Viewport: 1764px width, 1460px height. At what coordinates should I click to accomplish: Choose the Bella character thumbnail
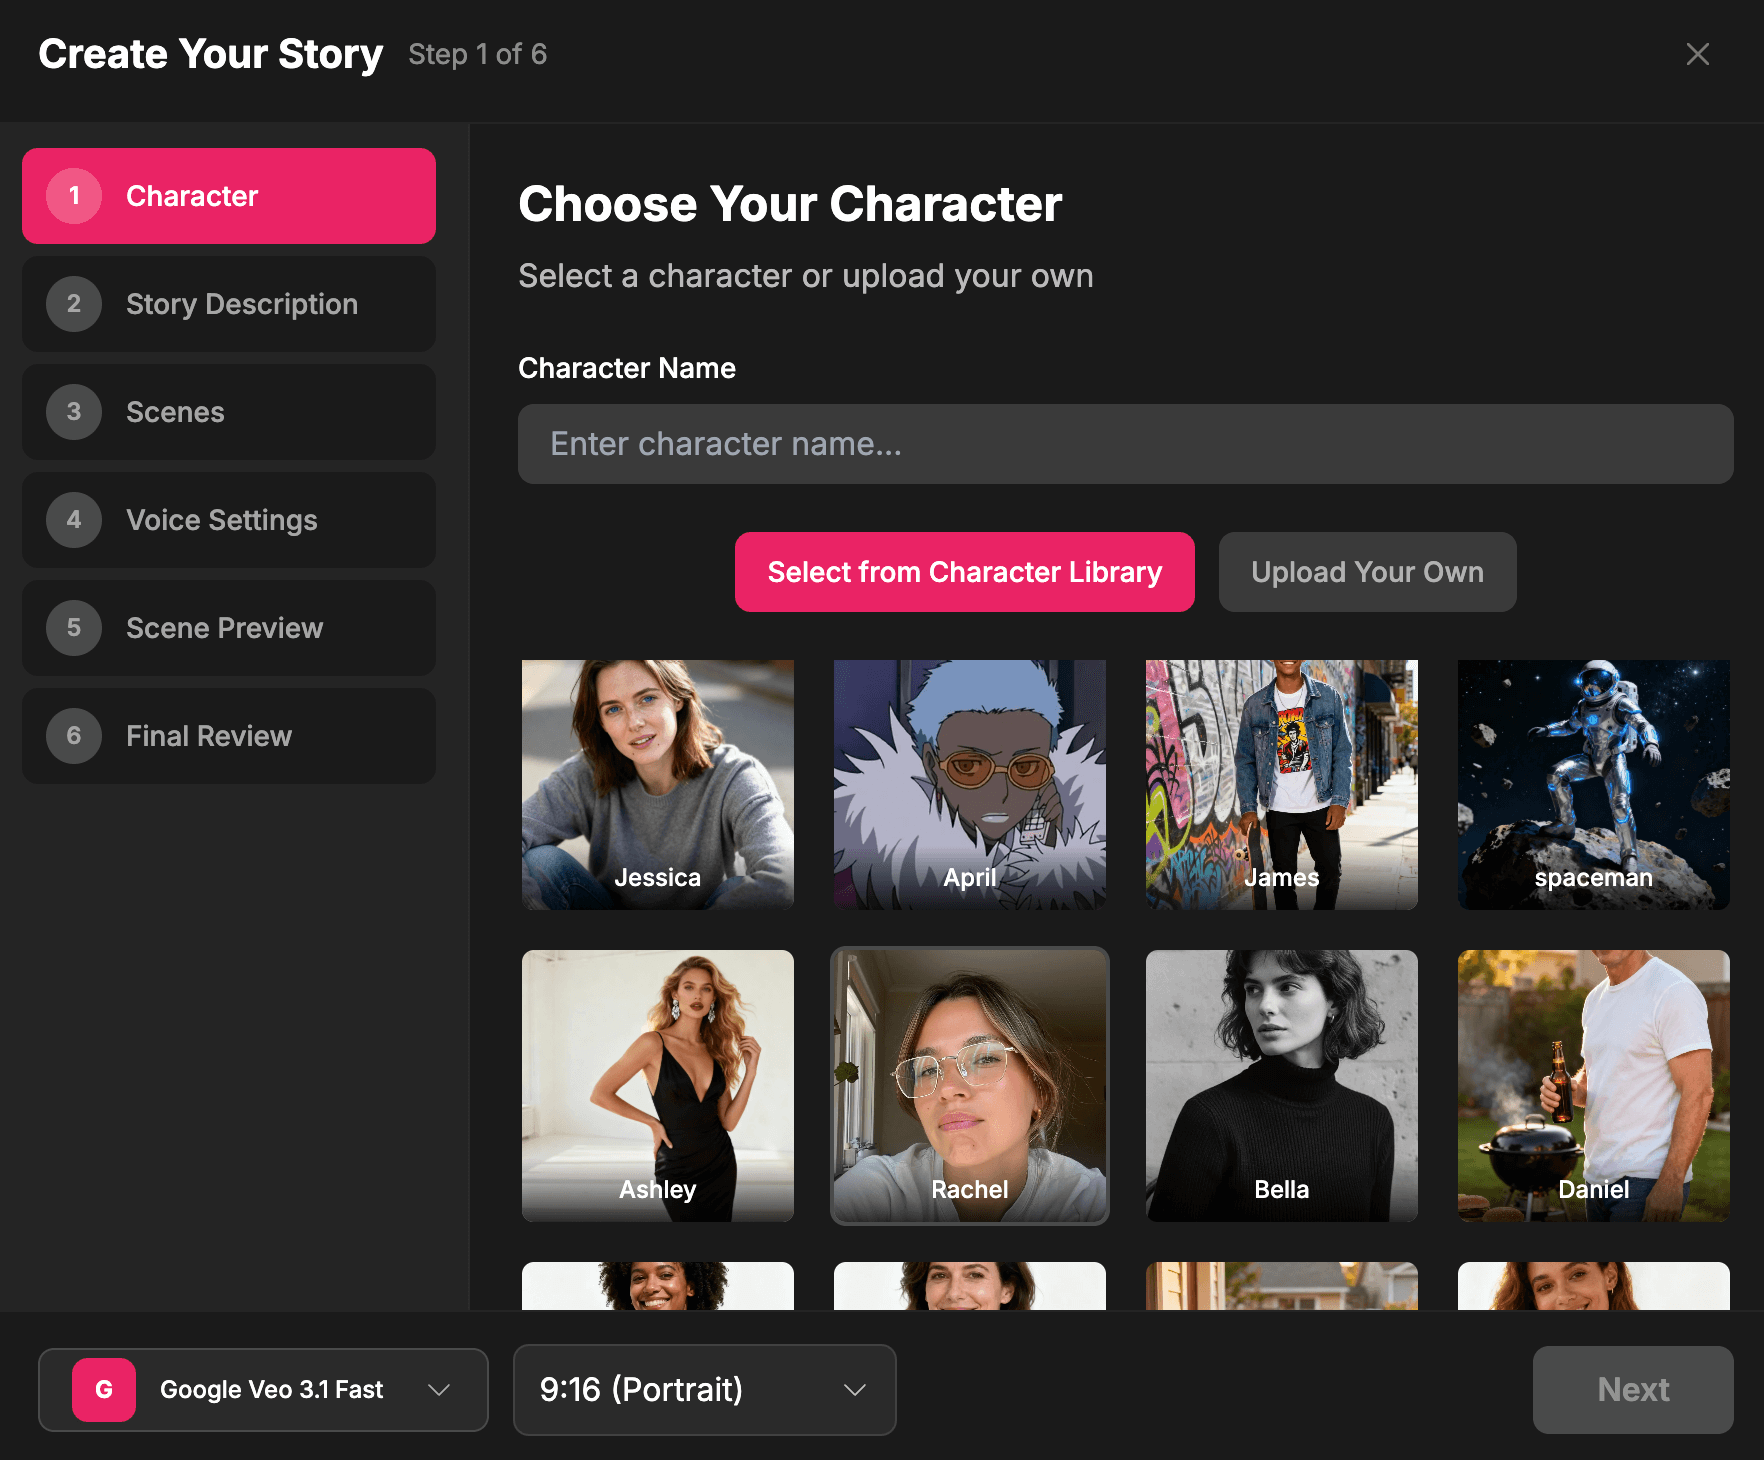pos(1282,1085)
